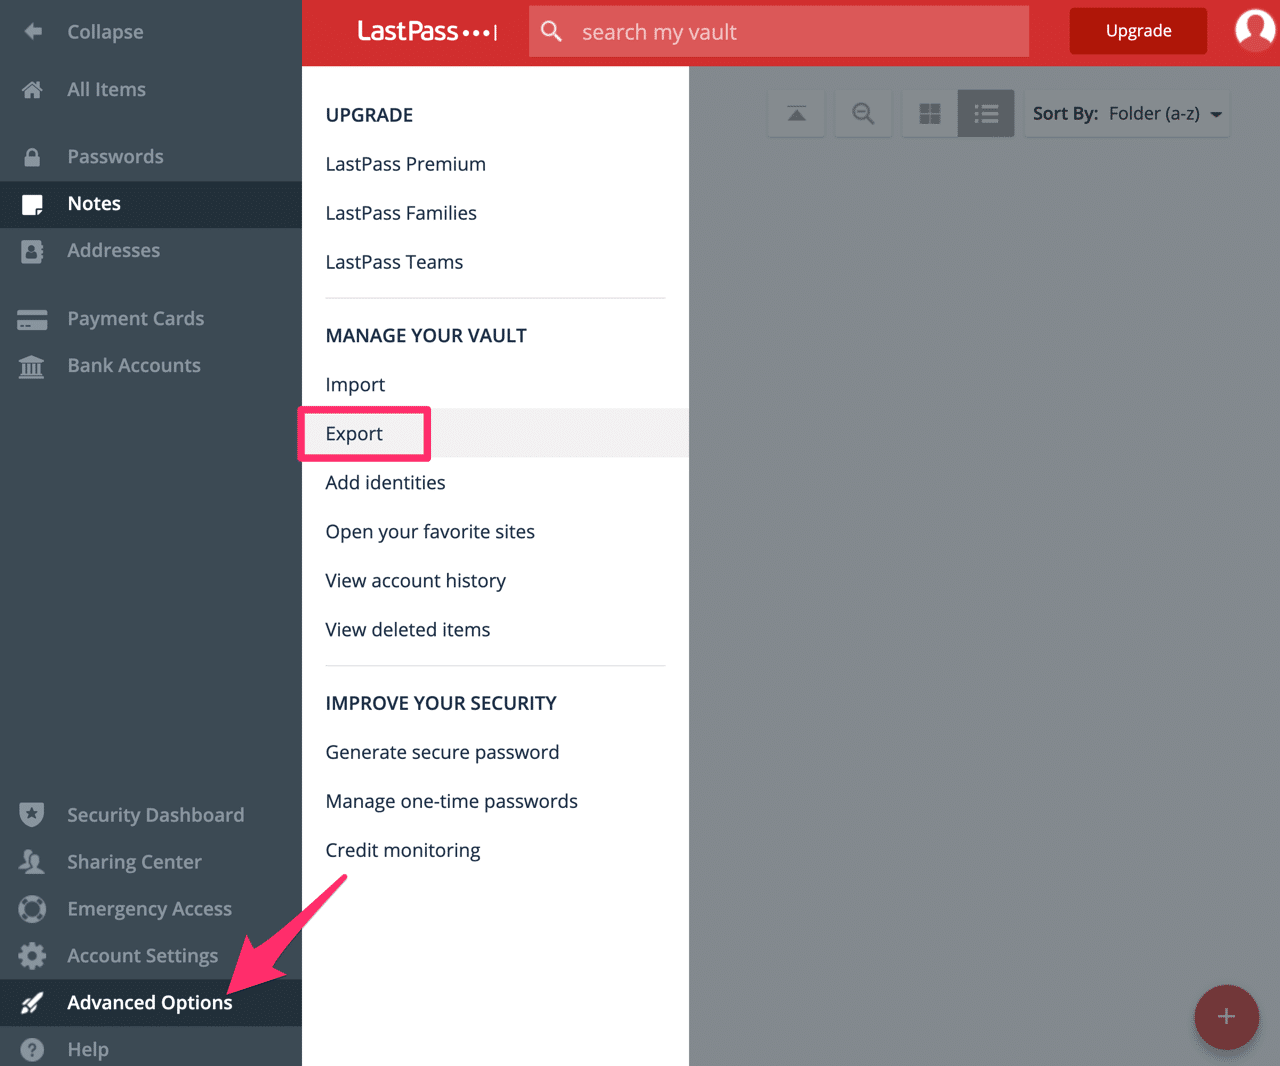The height and width of the screenshot is (1066, 1280).
Task: Choose LastPass Families
Action: 401,213
